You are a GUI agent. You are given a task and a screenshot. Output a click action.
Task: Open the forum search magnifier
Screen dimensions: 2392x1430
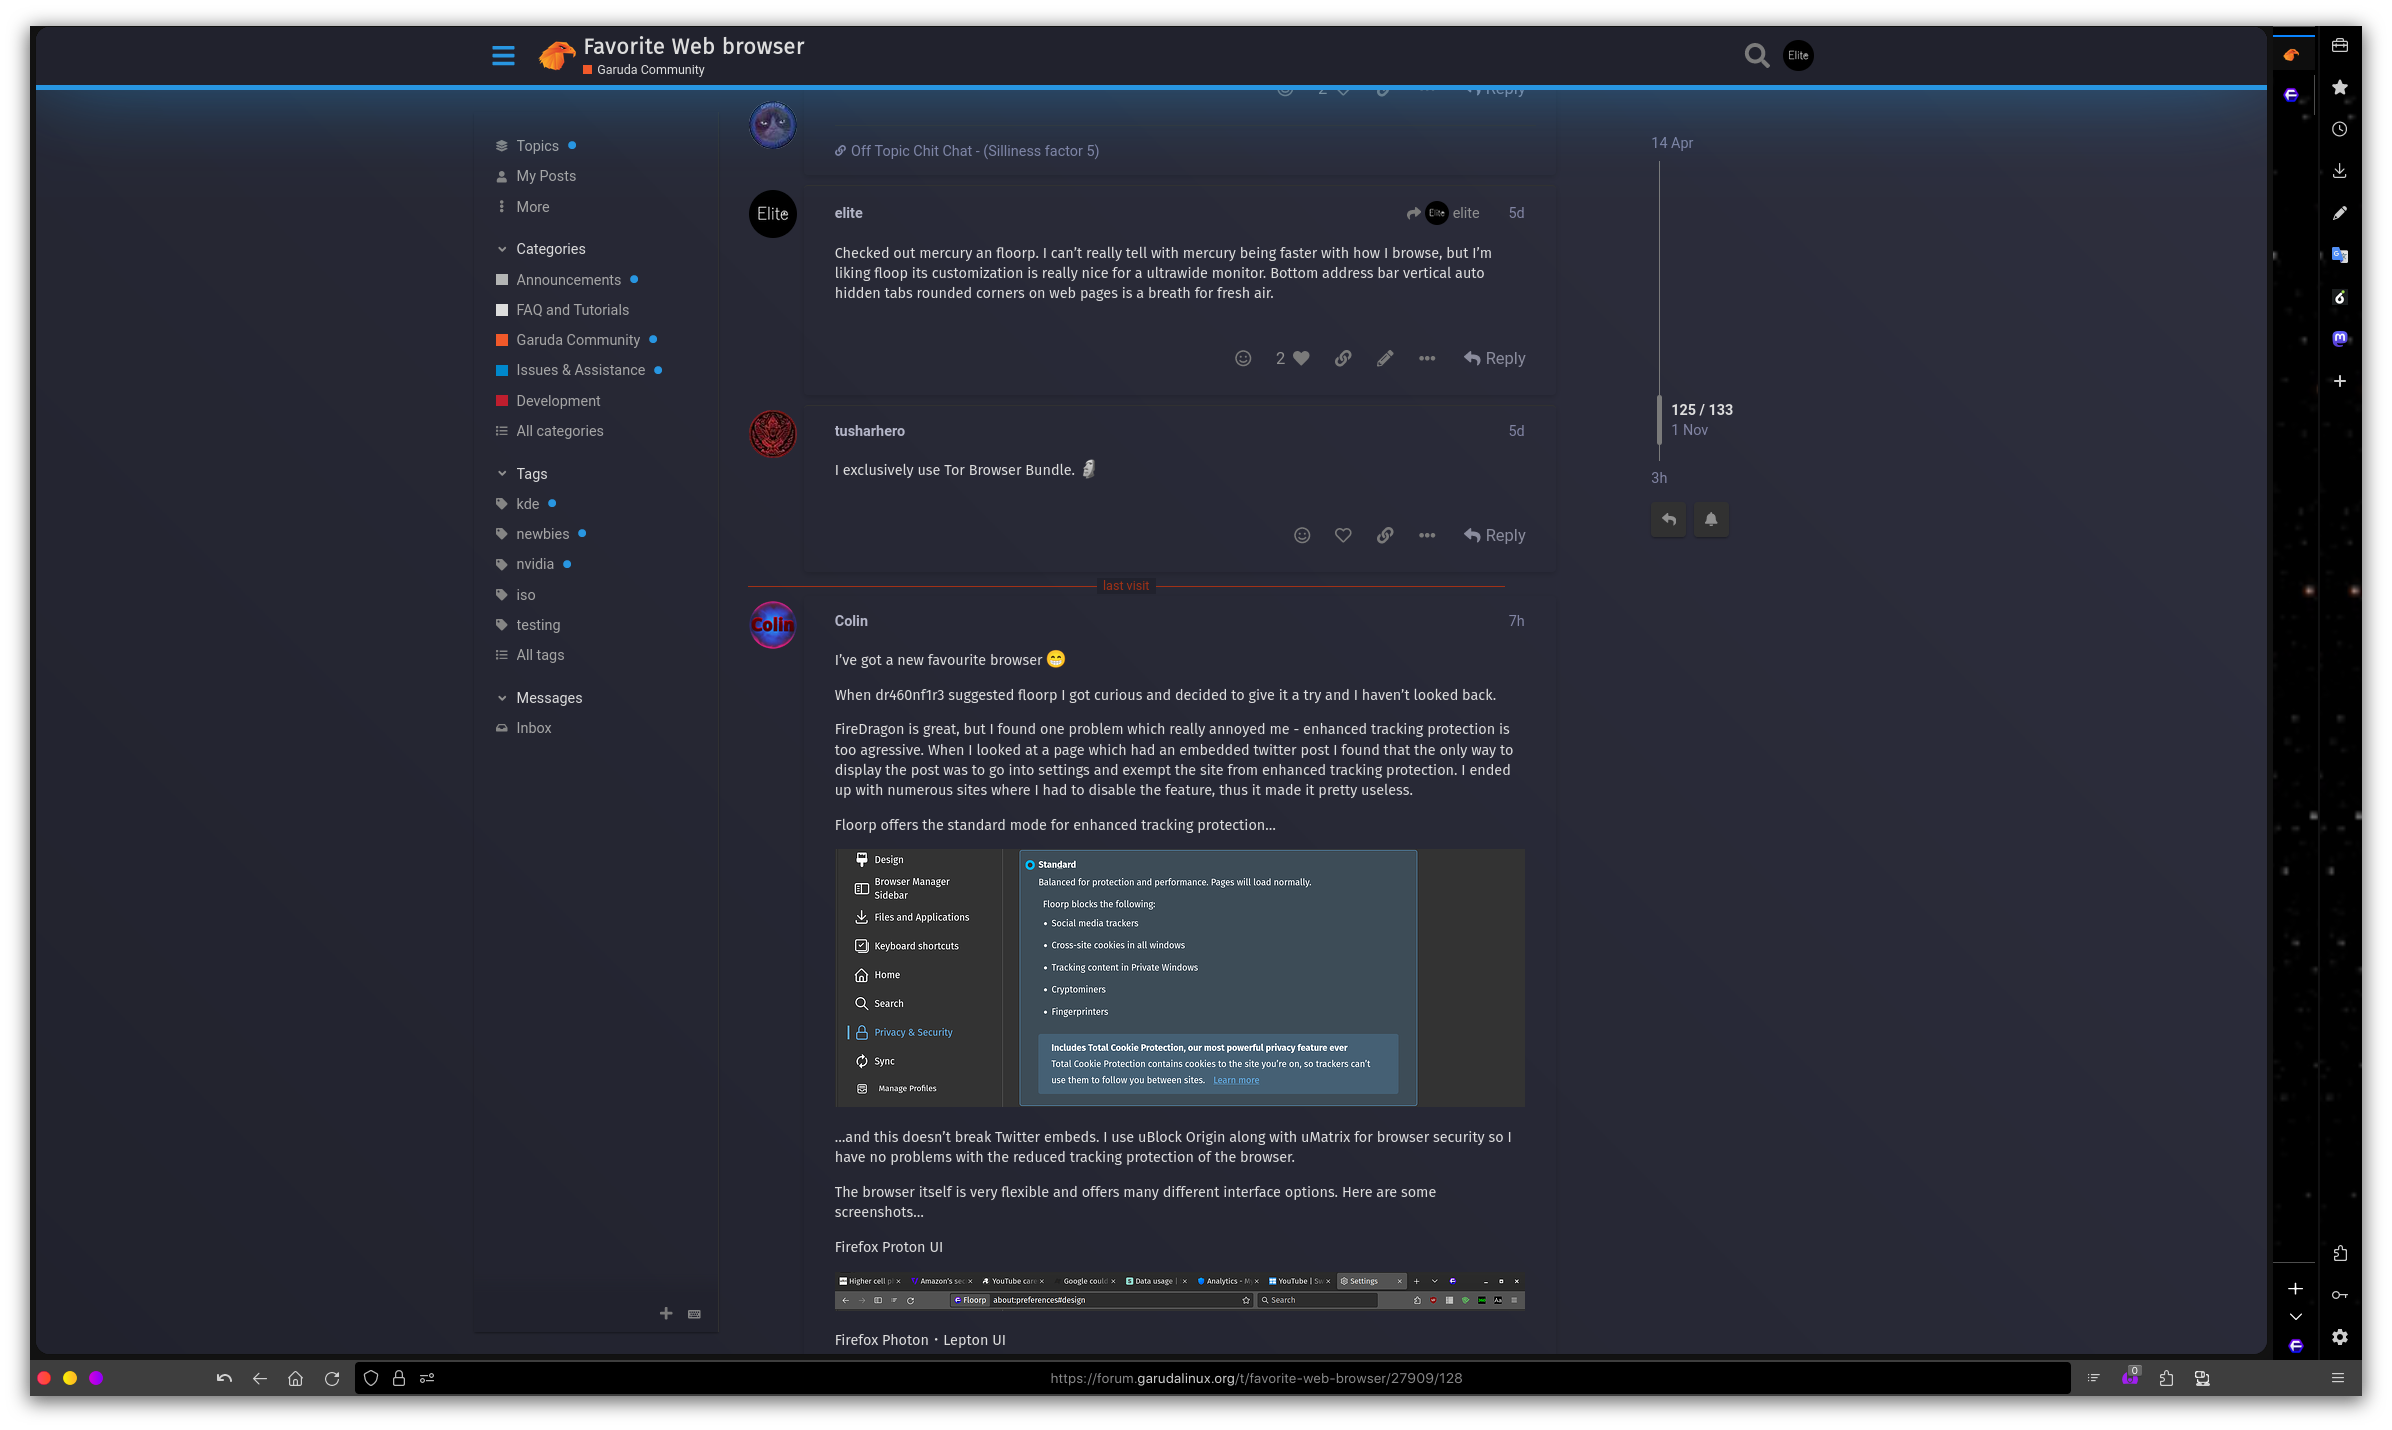point(1756,56)
